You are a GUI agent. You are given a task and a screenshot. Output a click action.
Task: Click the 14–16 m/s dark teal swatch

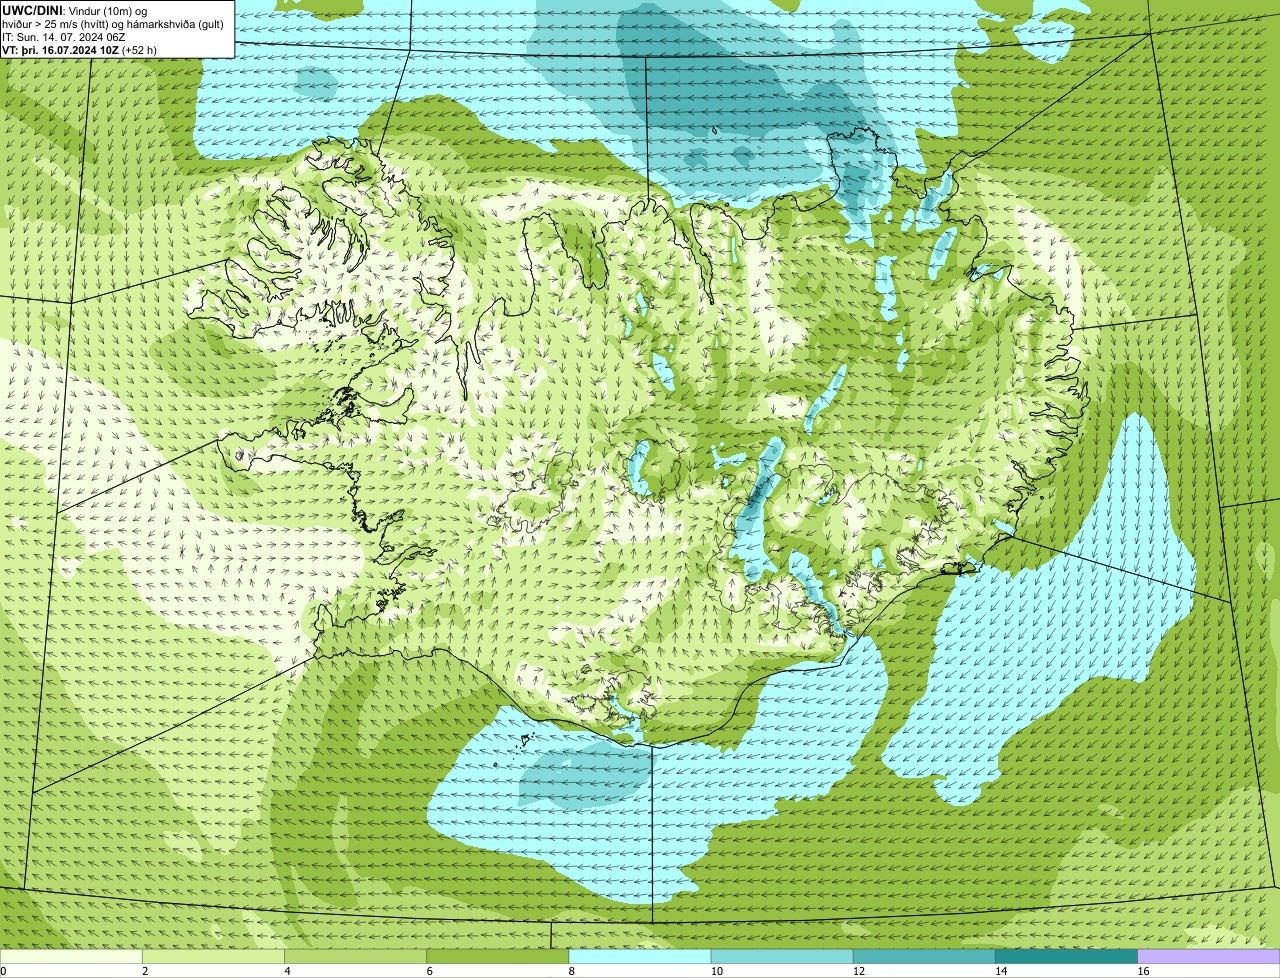pos(1067,956)
